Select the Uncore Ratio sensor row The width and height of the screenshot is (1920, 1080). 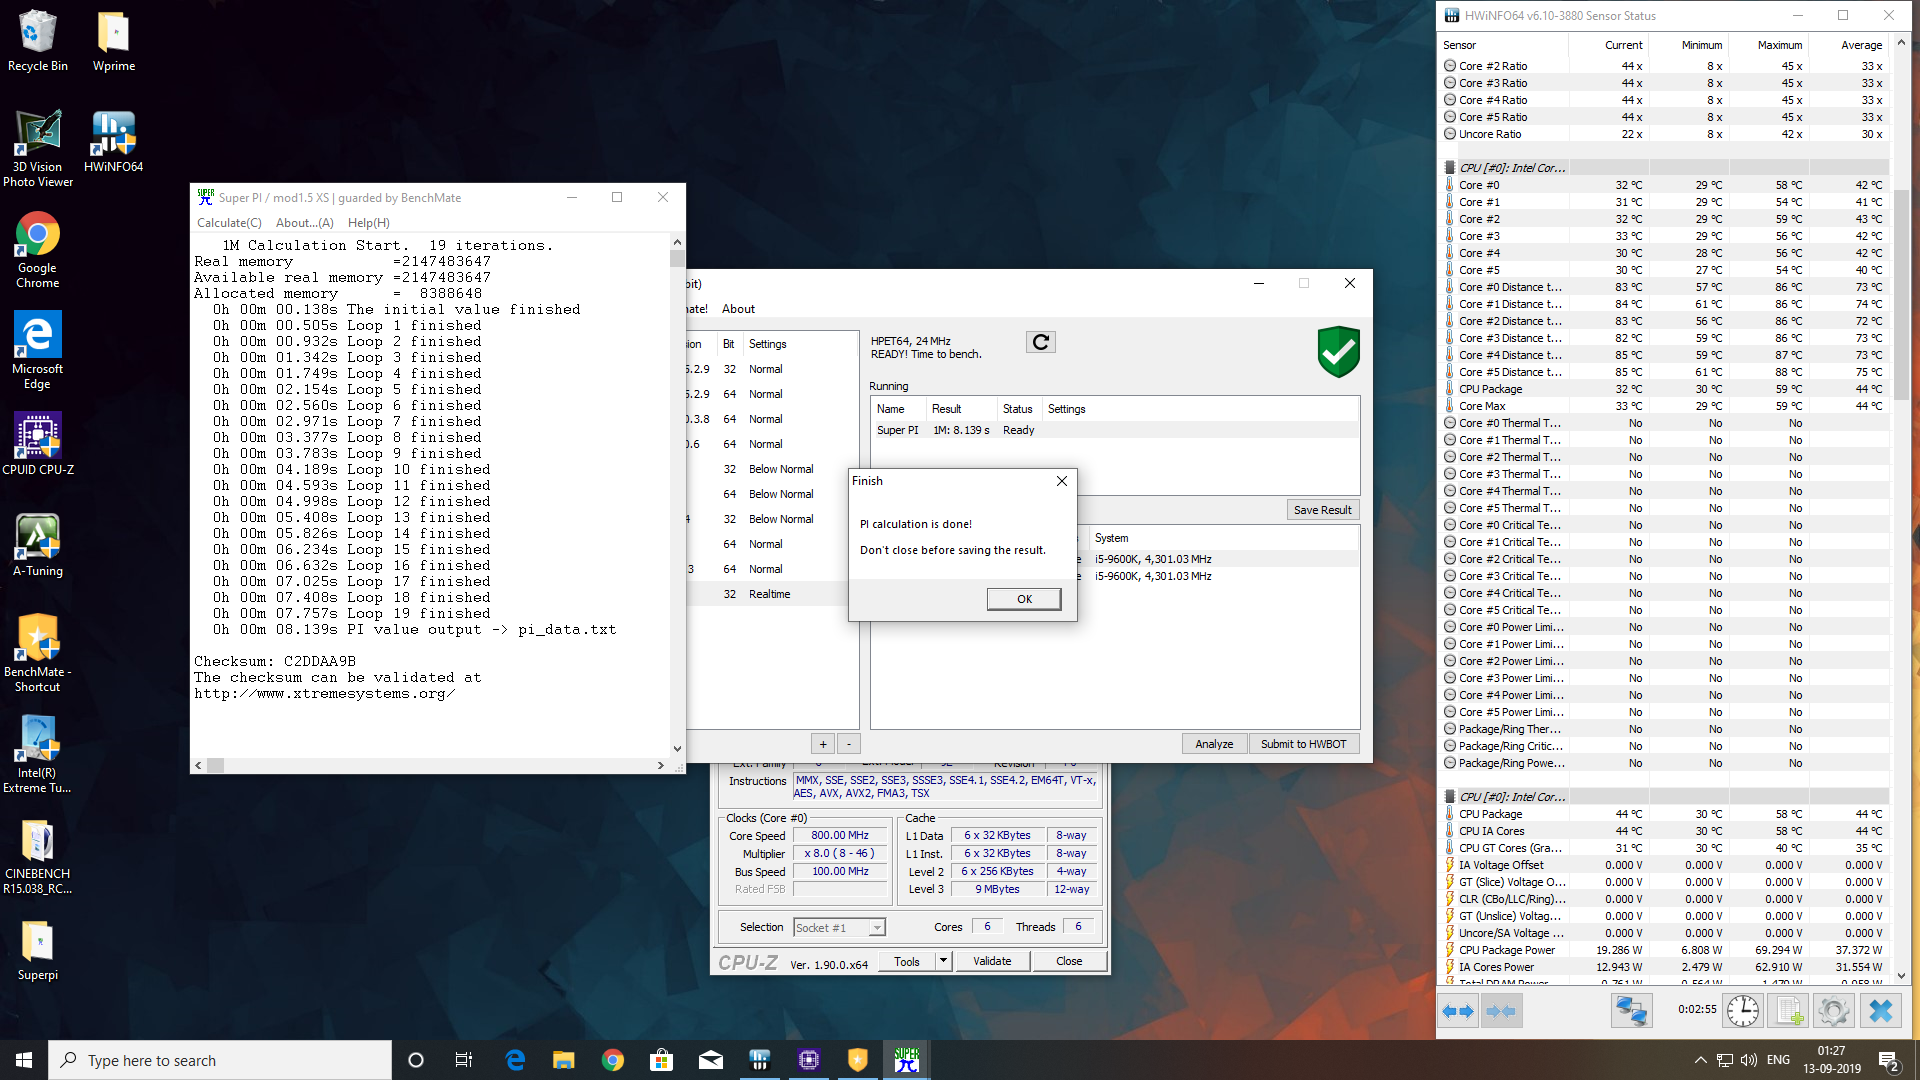point(1664,134)
